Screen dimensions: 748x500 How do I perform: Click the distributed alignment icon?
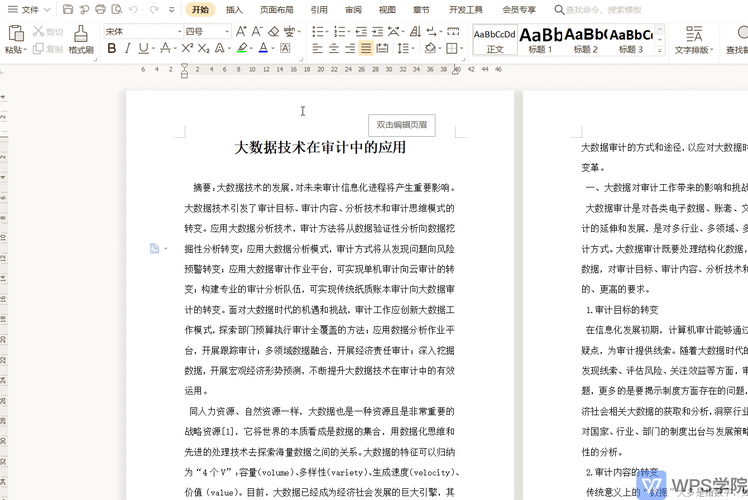tap(382, 48)
